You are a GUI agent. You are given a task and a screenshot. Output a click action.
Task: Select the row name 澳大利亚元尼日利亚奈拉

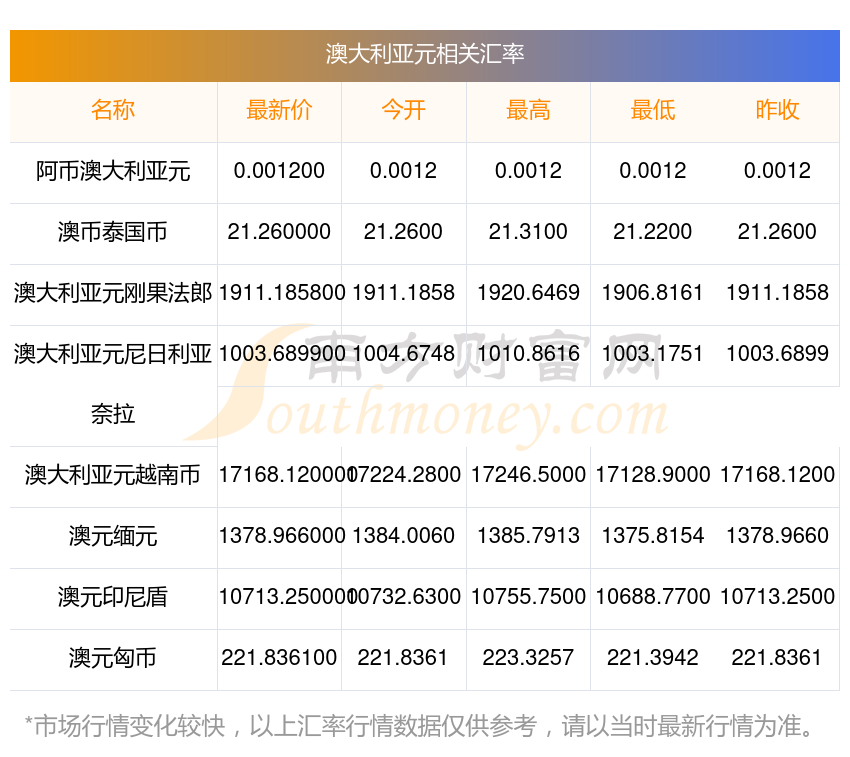click(x=113, y=384)
